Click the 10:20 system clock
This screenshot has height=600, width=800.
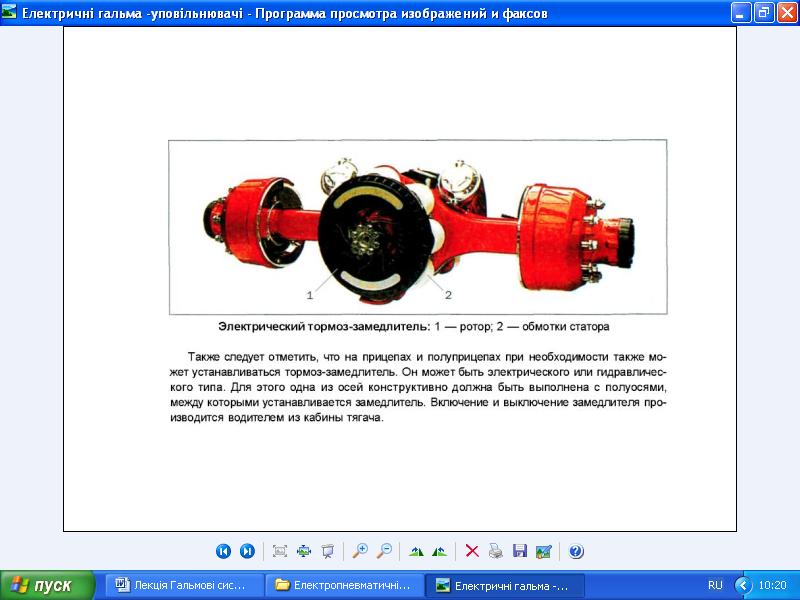pos(773,586)
